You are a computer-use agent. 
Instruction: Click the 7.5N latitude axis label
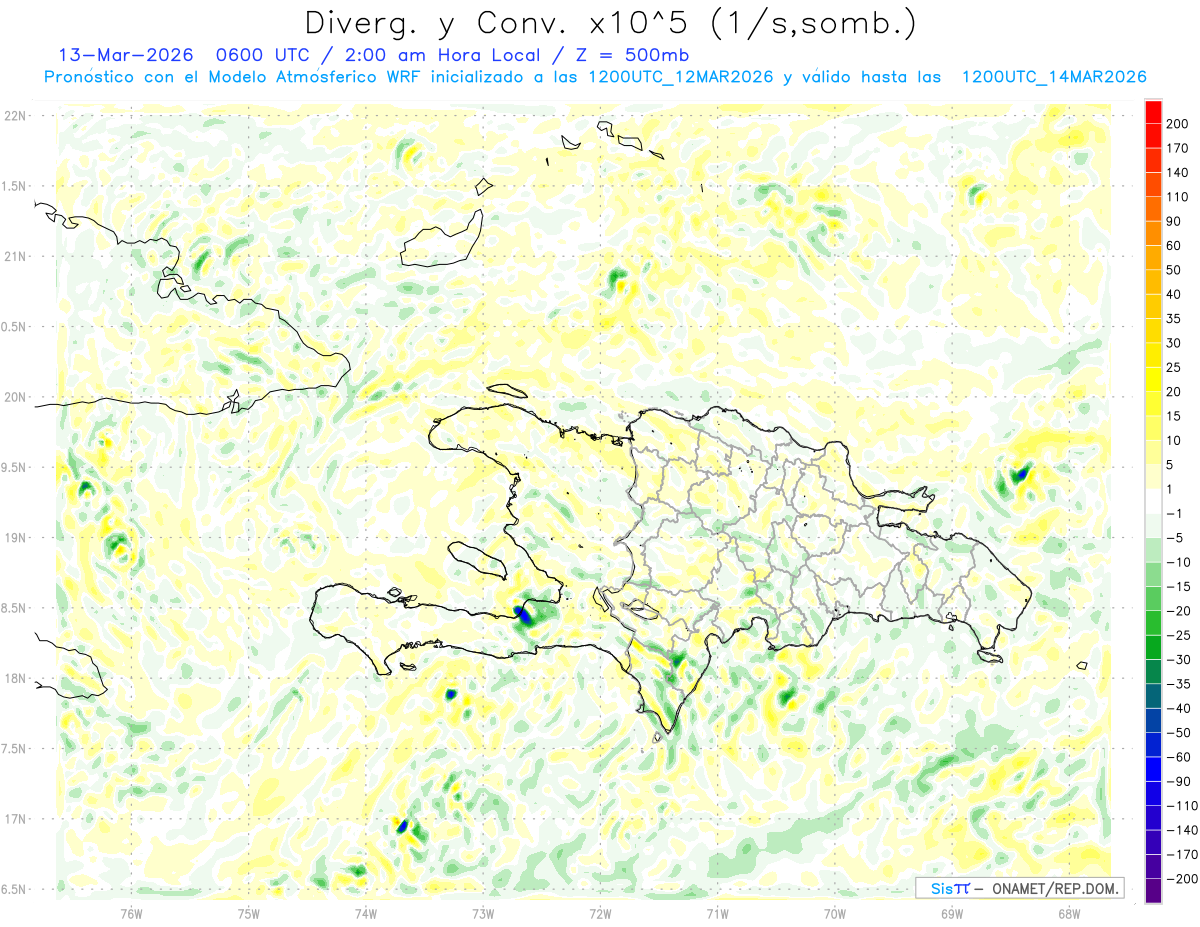[14, 749]
